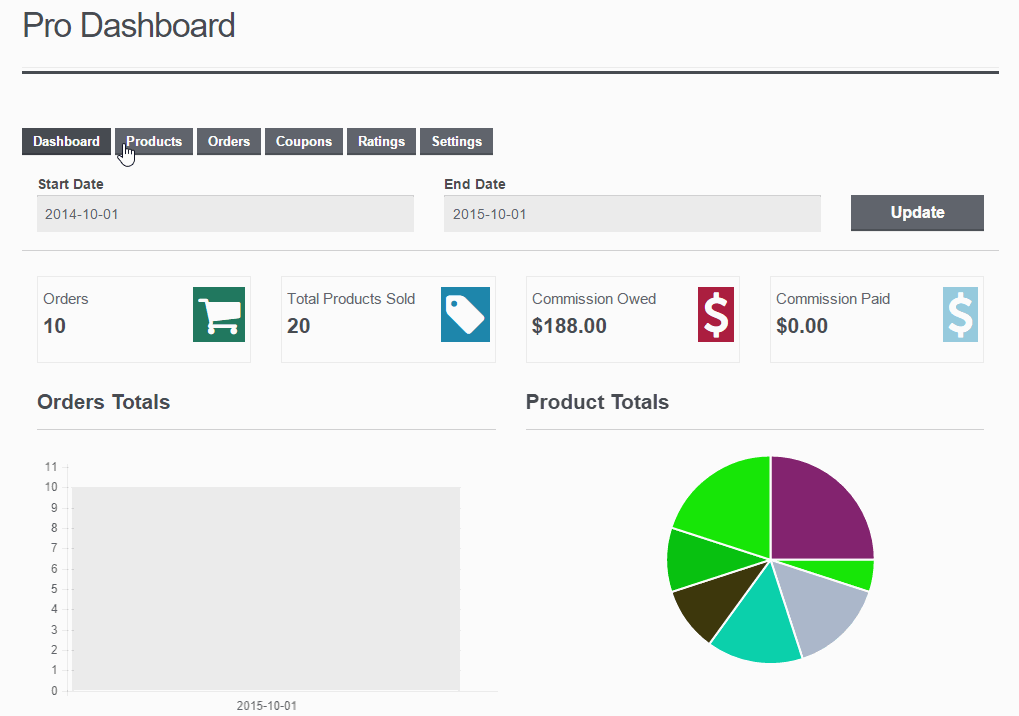The width and height of the screenshot is (1019, 716).
Task: Click the Orders count value 10
Action: tap(55, 326)
